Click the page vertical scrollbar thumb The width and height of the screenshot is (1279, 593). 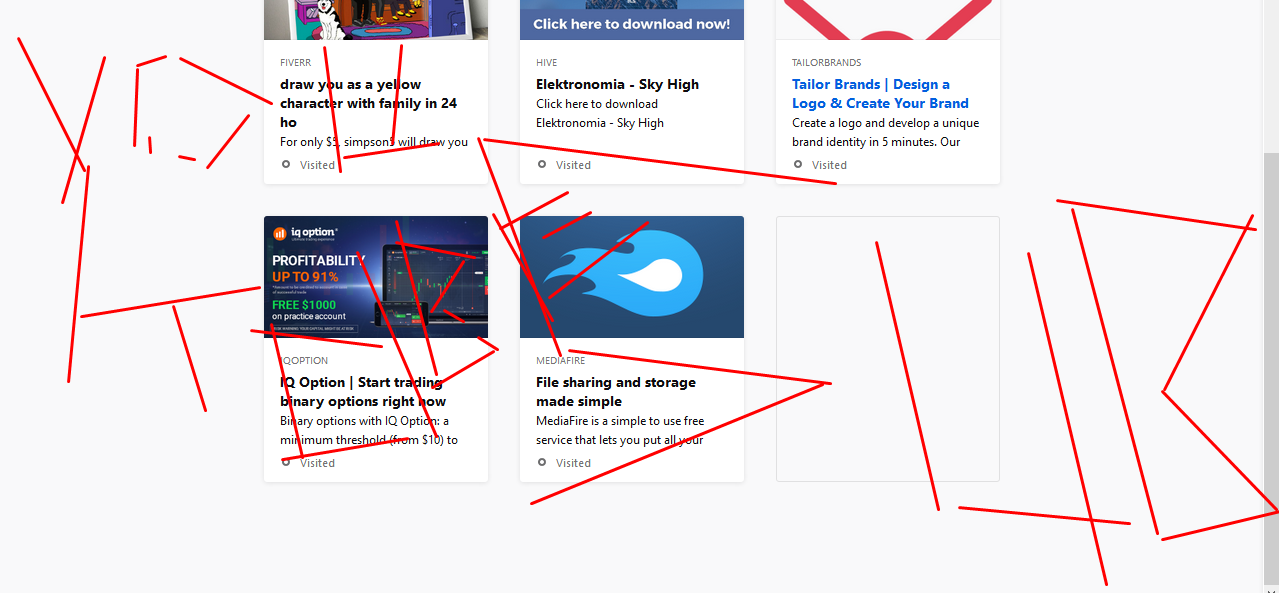(x=1271, y=368)
